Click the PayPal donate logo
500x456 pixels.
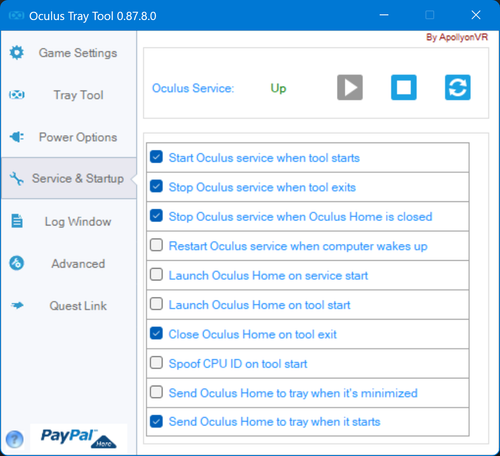(78, 439)
